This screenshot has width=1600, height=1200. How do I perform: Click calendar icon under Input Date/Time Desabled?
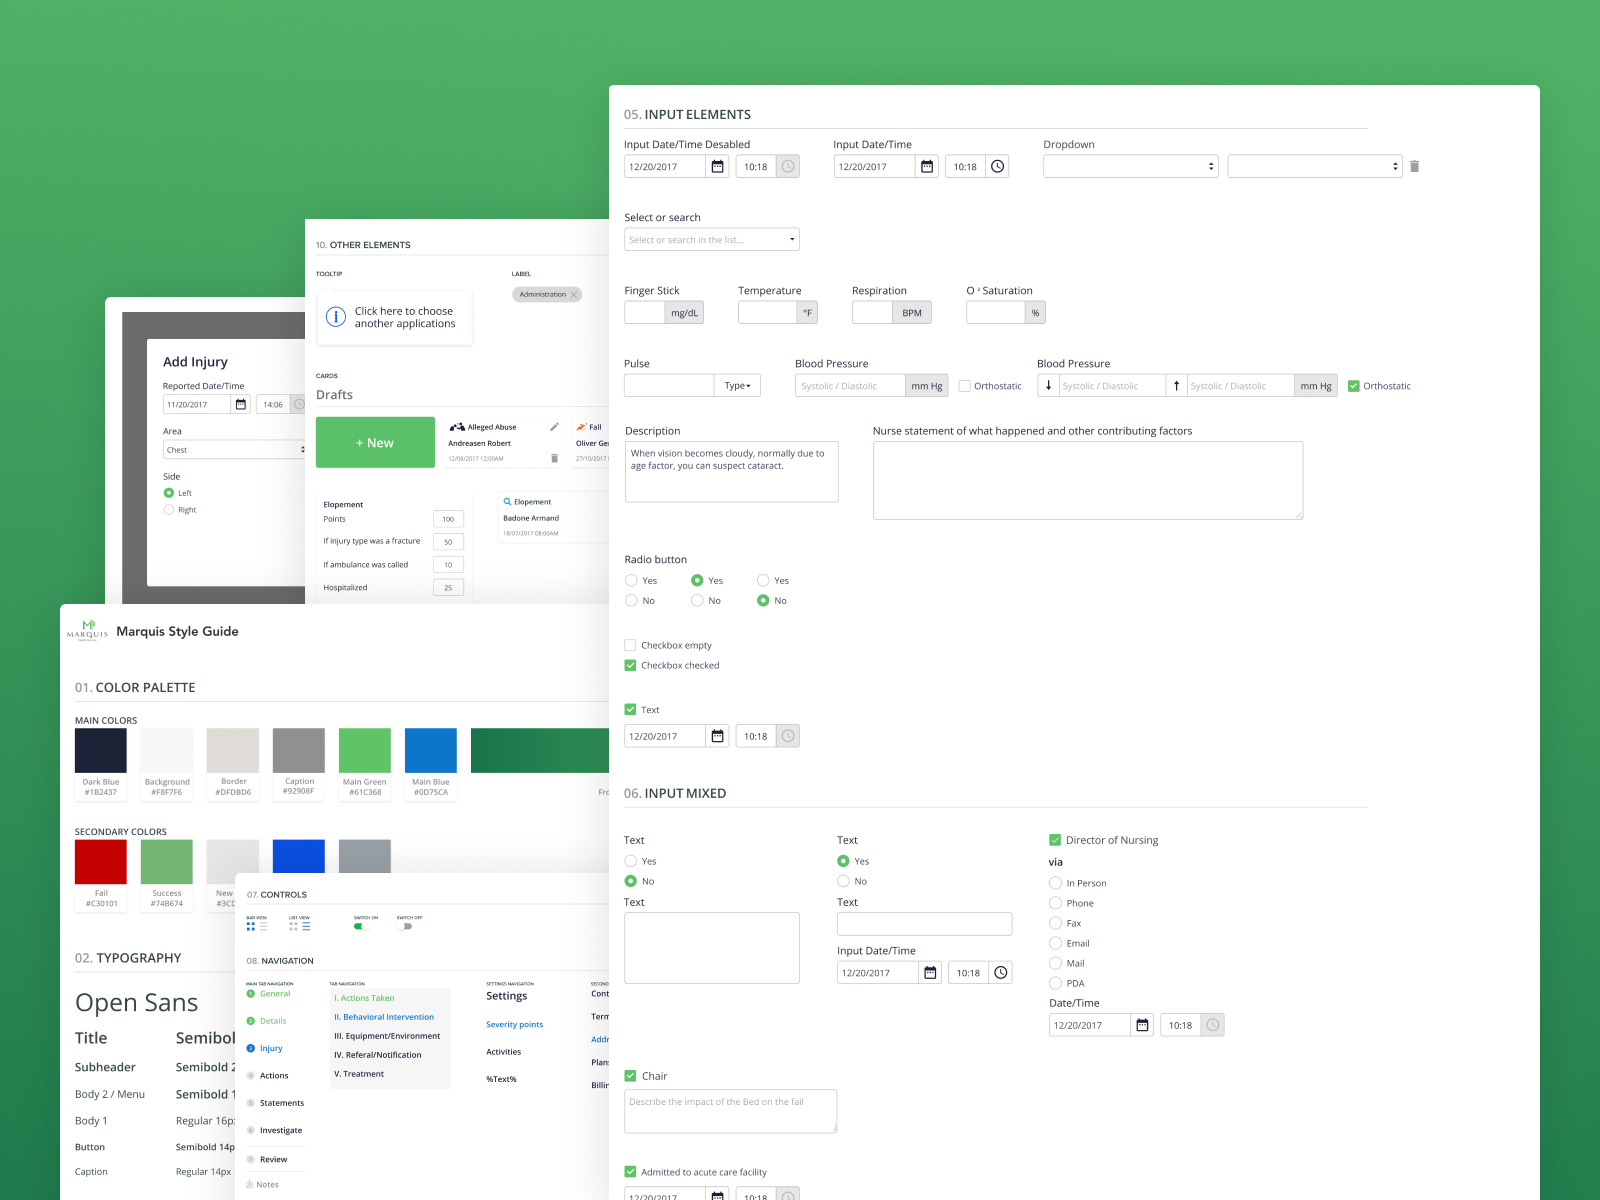click(x=717, y=167)
